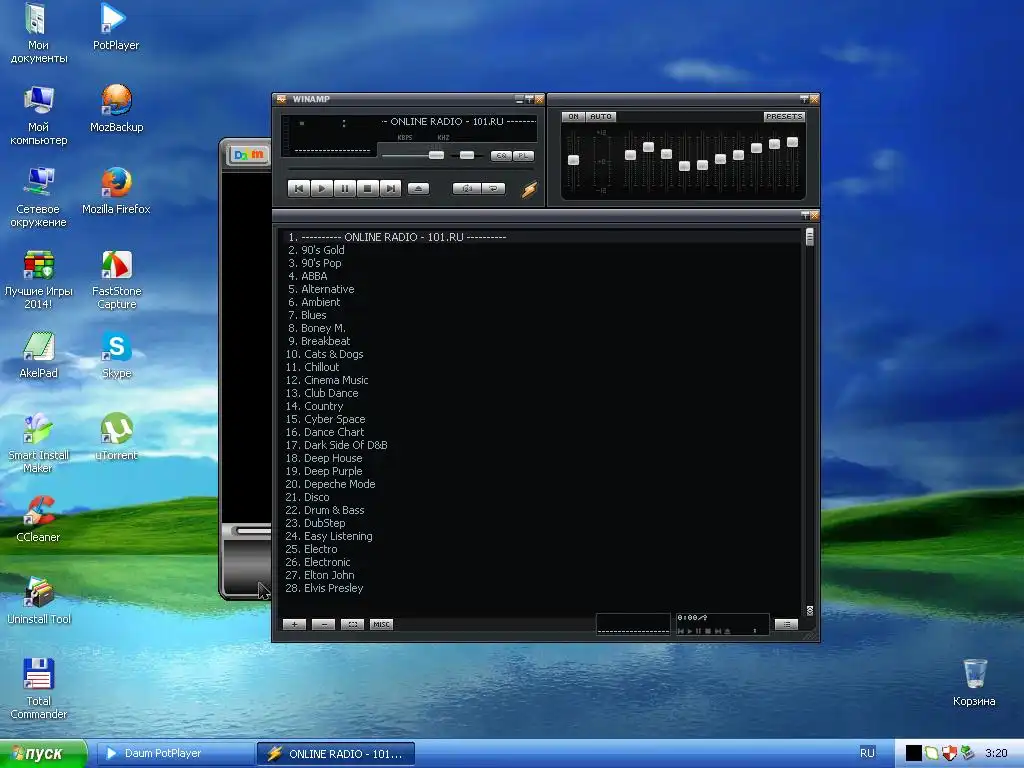The width and height of the screenshot is (1024, 768).
Task: Toggle windowshade mode of playlist window
Action: click(805, 216)
